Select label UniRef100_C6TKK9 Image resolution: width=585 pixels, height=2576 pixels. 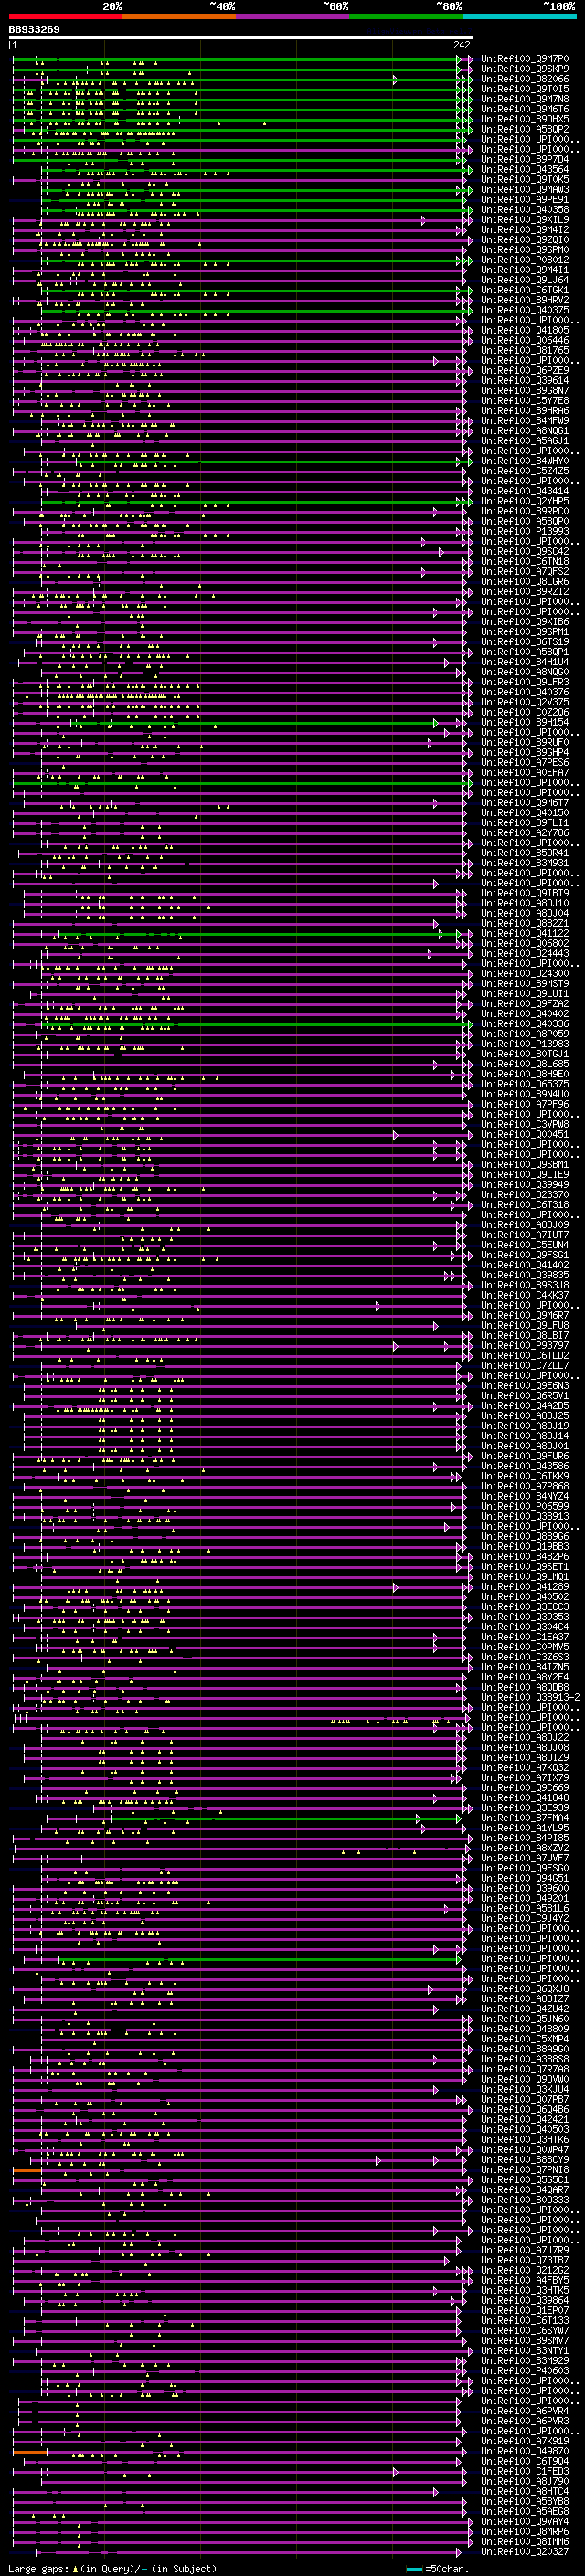(x=525, y=1476)
